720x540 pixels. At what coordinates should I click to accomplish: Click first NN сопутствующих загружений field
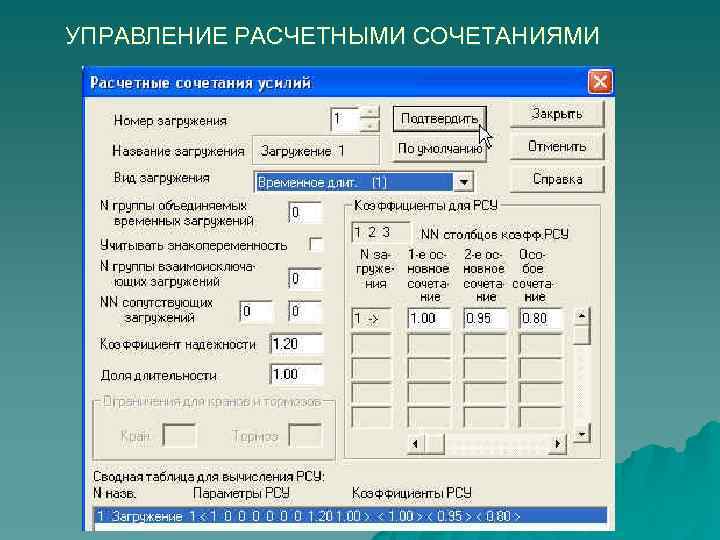256,311
